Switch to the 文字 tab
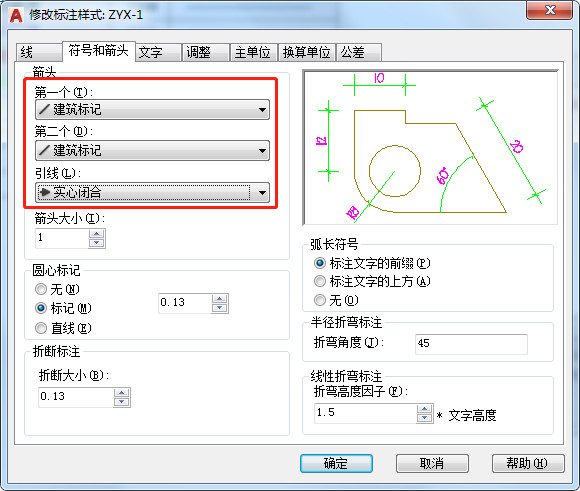Screen dimensions: 580x491 point(158,52)
